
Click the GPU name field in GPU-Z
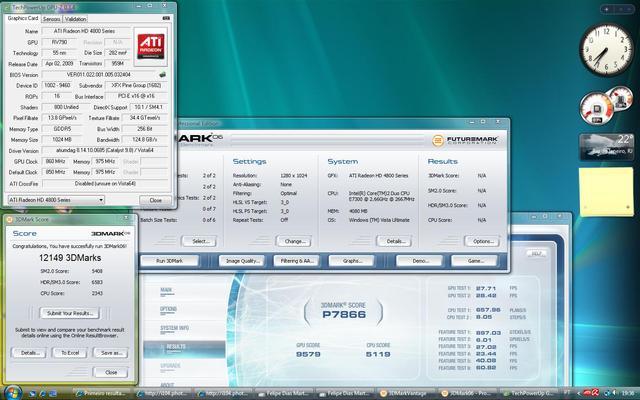pyautogui.click(x=85, y=31)
